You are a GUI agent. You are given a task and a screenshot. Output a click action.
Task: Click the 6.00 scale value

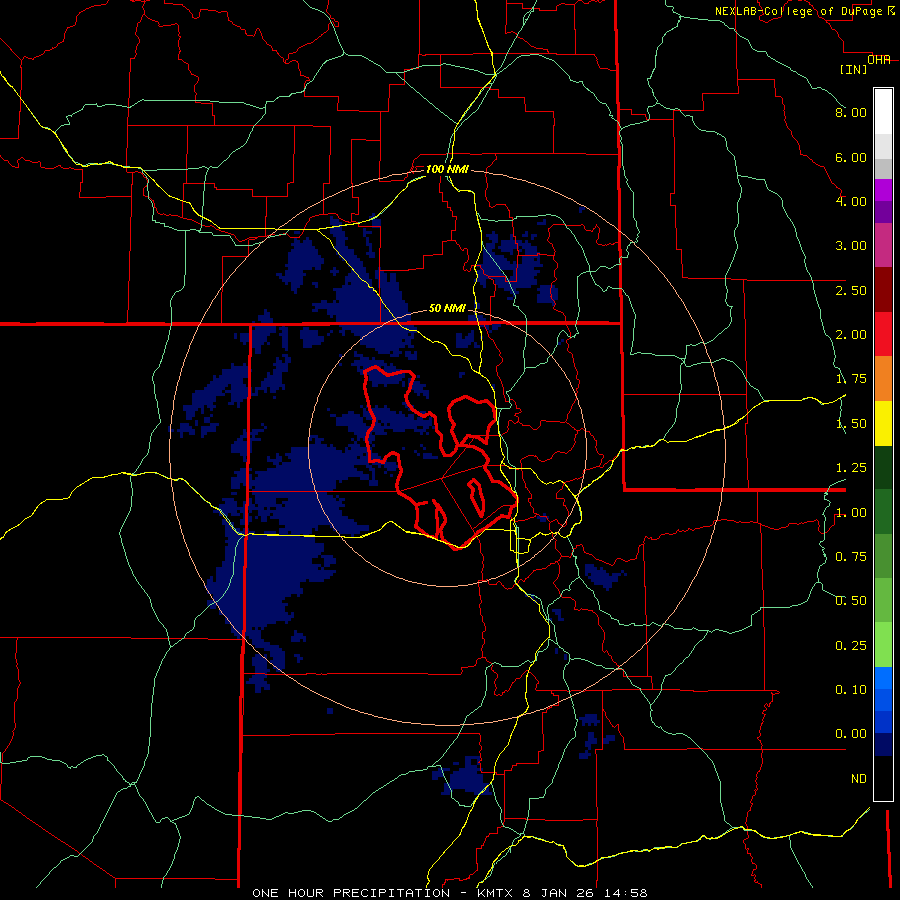(x=851, y=157)
